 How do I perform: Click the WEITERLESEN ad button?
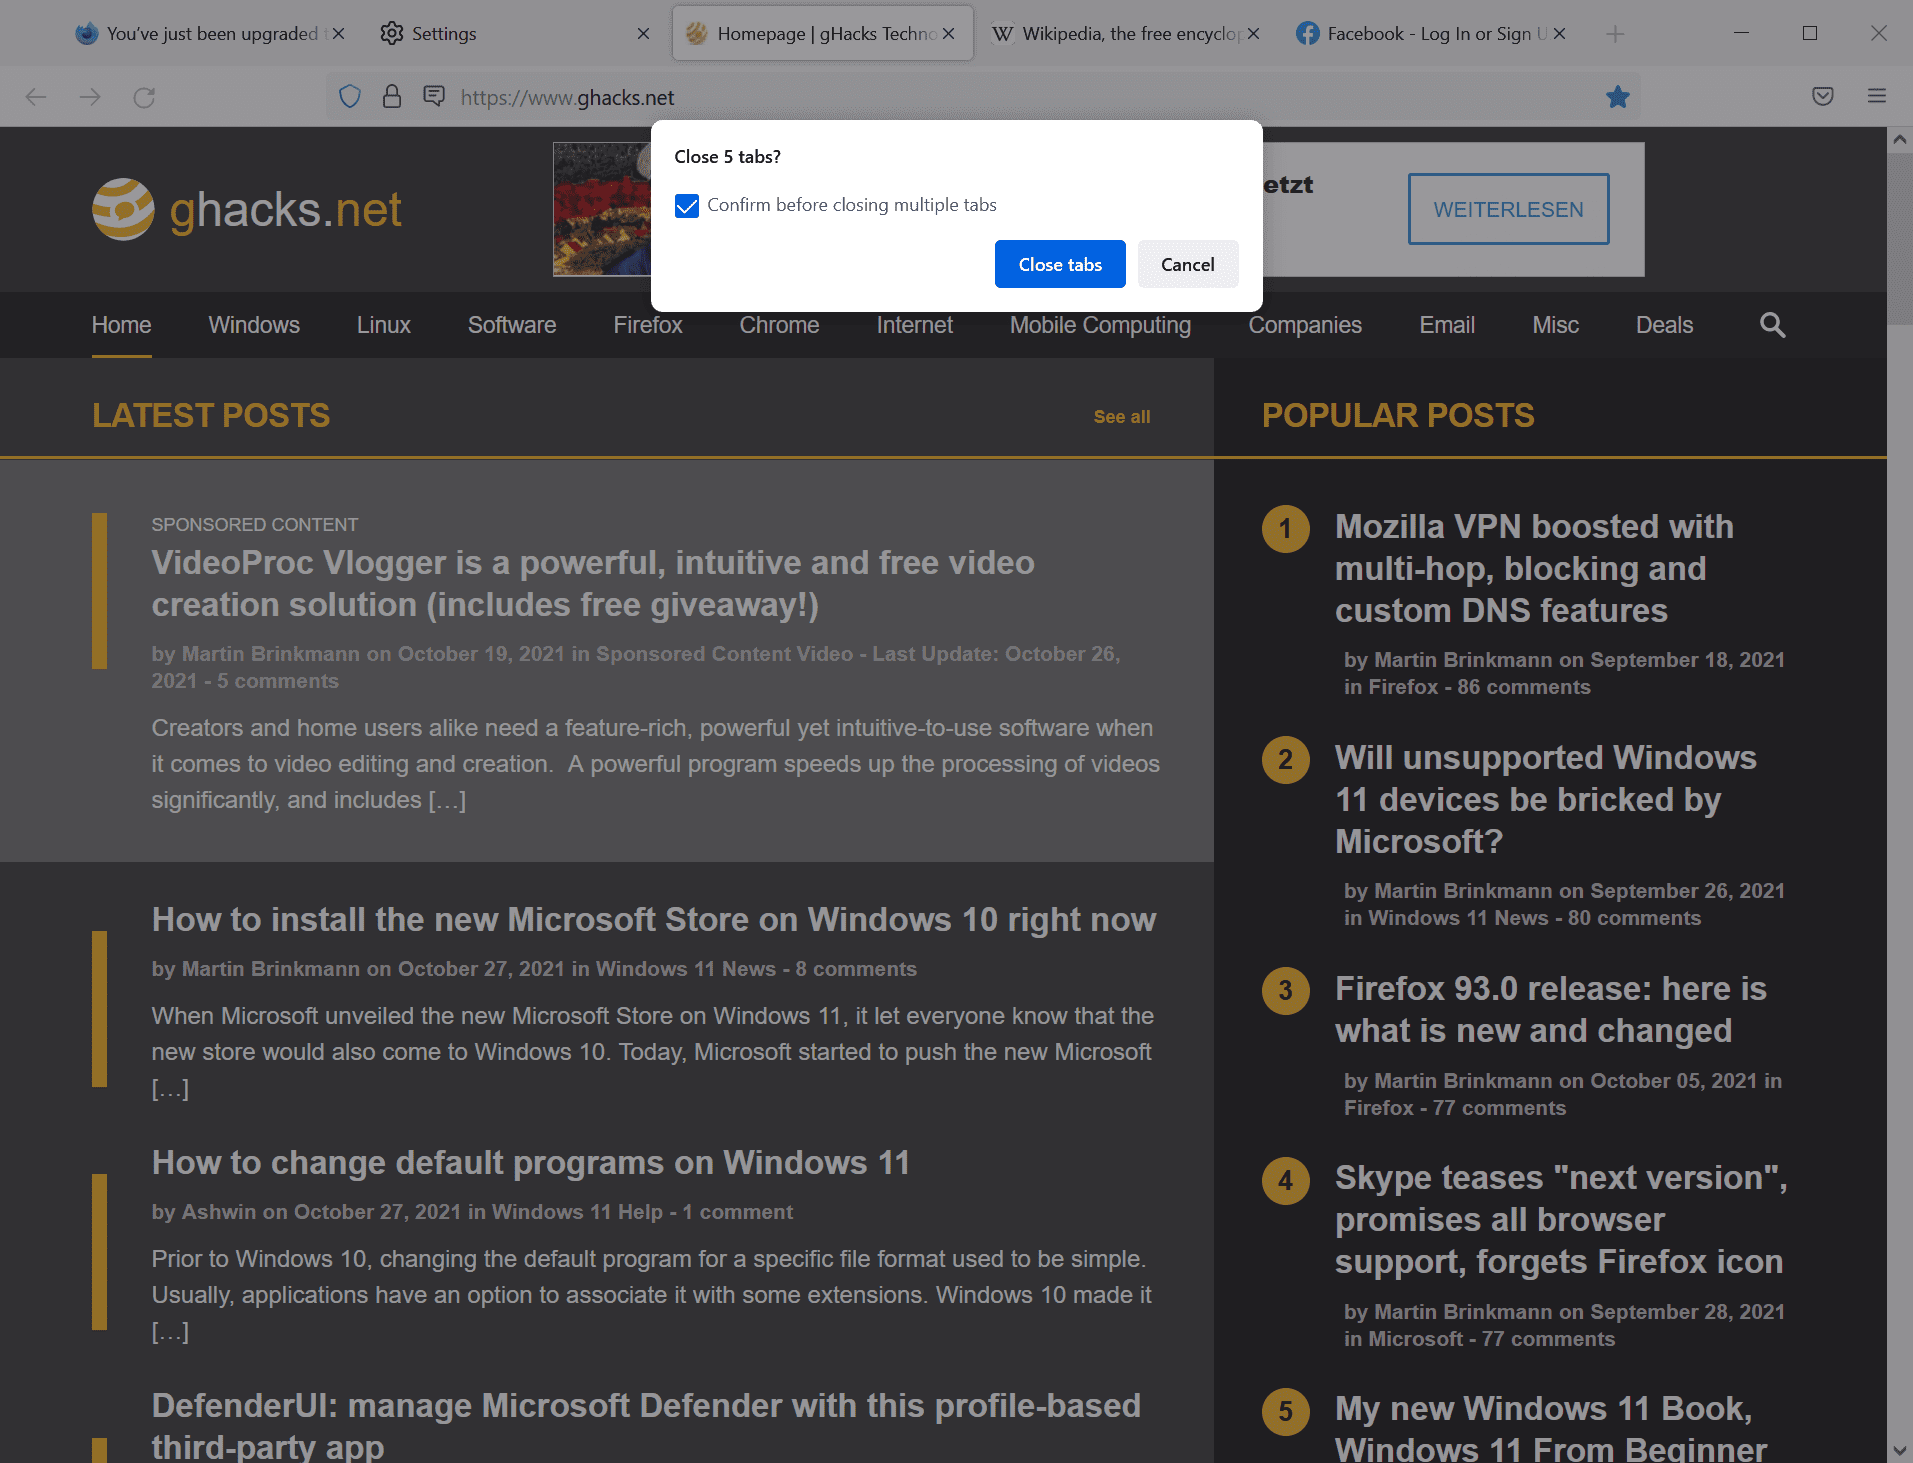1508,209
